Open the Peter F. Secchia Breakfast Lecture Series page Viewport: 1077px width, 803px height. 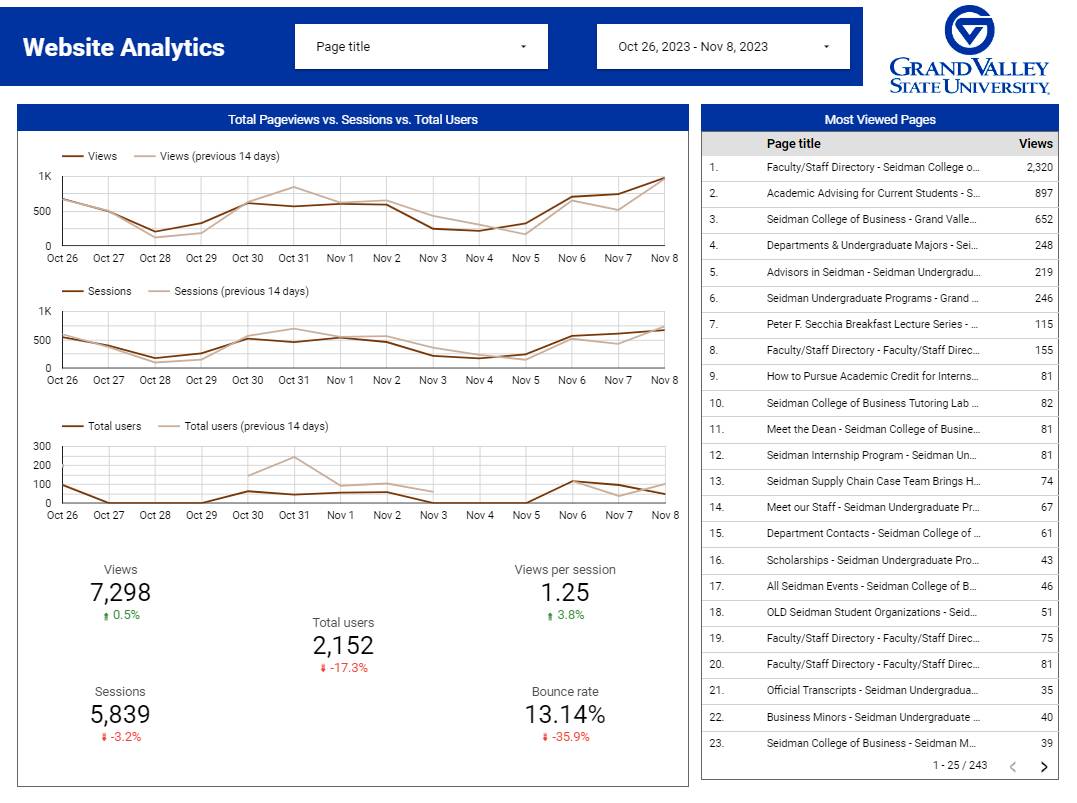[880, 324]
